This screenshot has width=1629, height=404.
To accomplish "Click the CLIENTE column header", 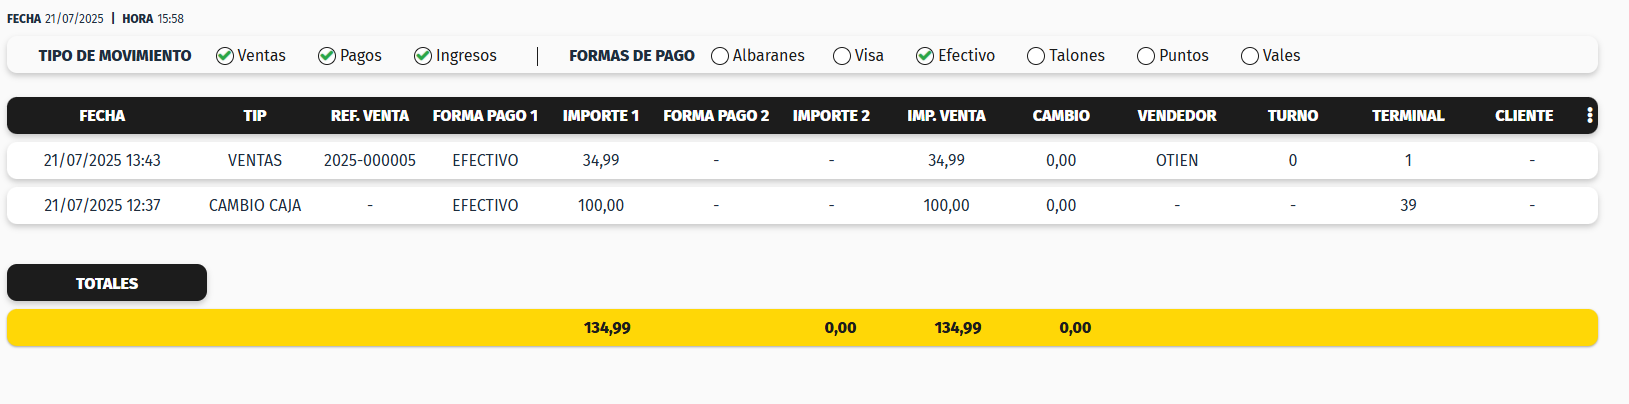I will click(1523, 116).
